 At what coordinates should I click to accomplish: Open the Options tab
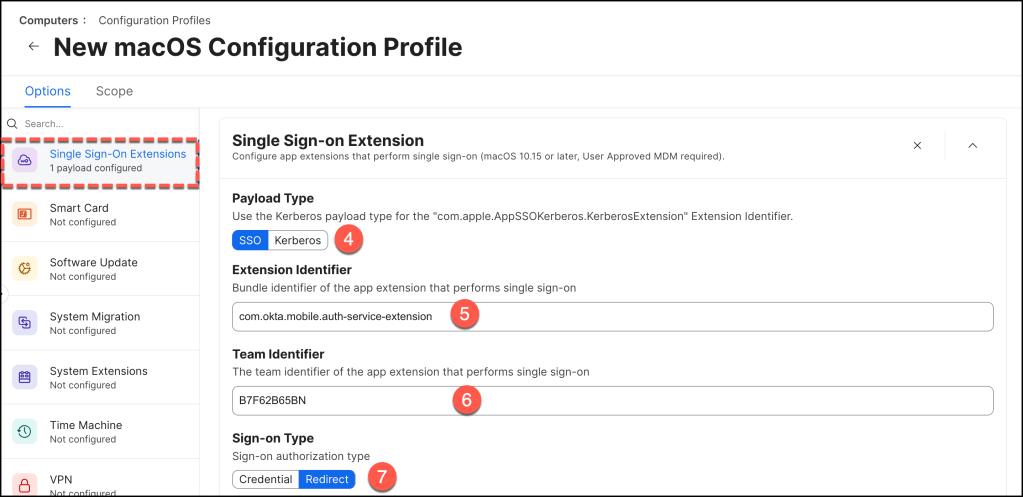tap(47, 91)
